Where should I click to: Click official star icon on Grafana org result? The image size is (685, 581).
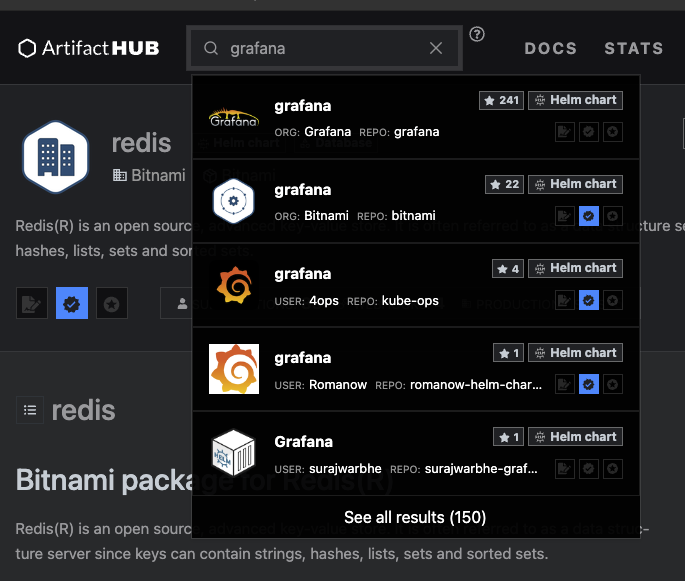pyautogui.click(x=612, y=131)
